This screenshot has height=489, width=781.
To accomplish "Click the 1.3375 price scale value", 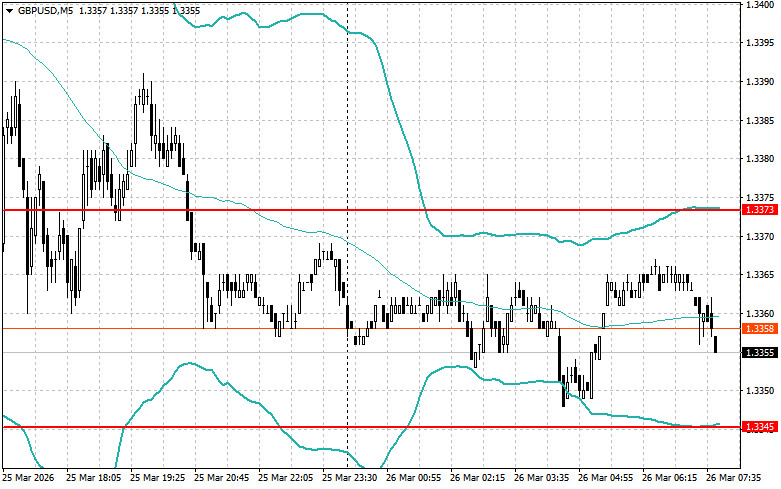I will click(760, 198).
